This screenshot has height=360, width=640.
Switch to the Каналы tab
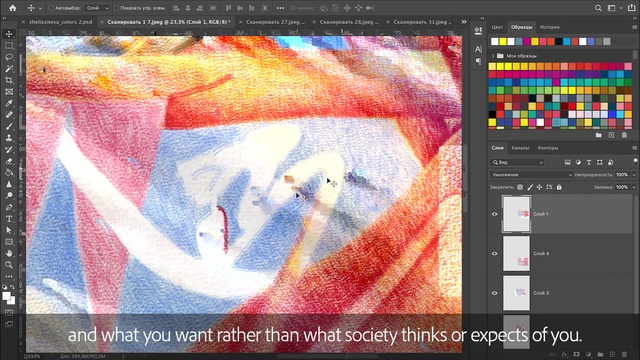(x=520, y=148)
